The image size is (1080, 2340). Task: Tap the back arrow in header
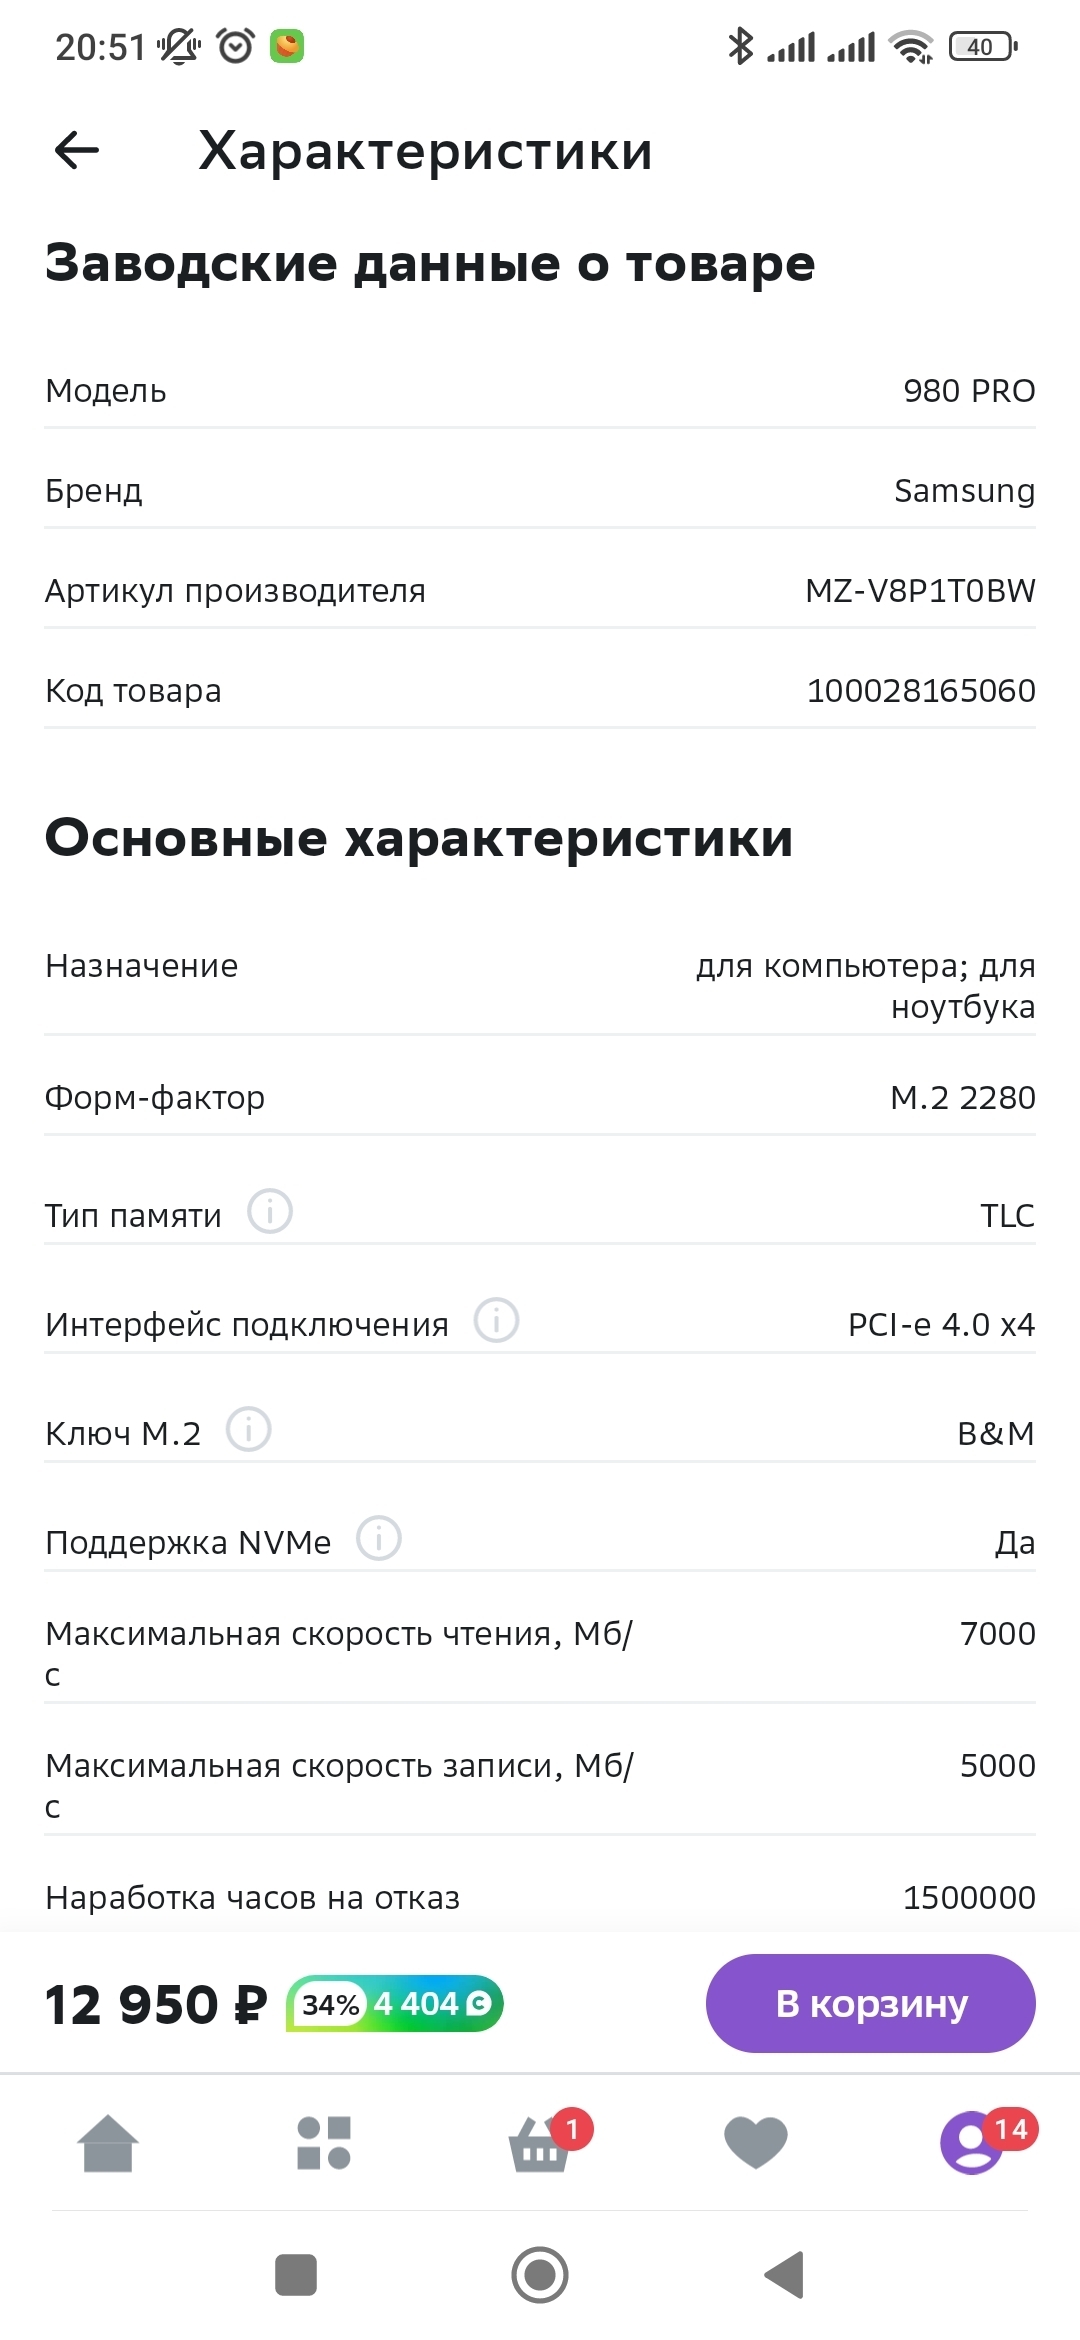77,151
